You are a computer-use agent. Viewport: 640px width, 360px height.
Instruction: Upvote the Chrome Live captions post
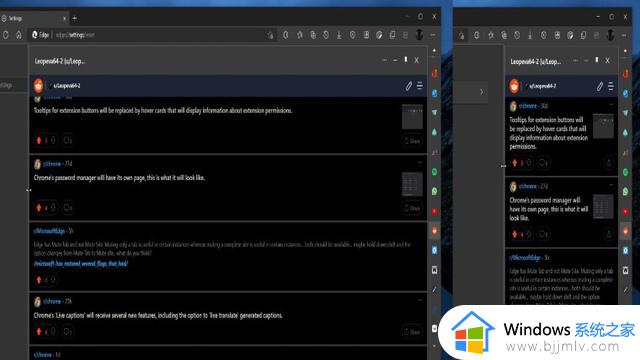39,331
